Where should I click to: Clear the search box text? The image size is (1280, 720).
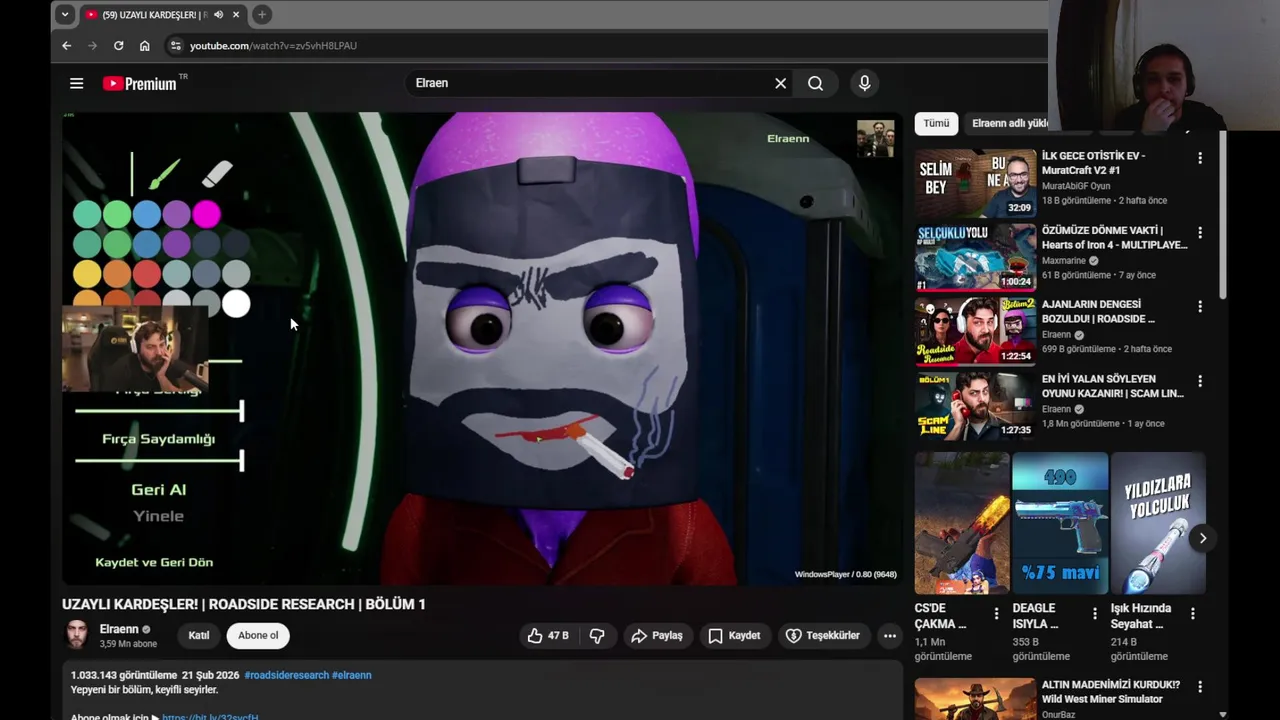click(780, 83)
